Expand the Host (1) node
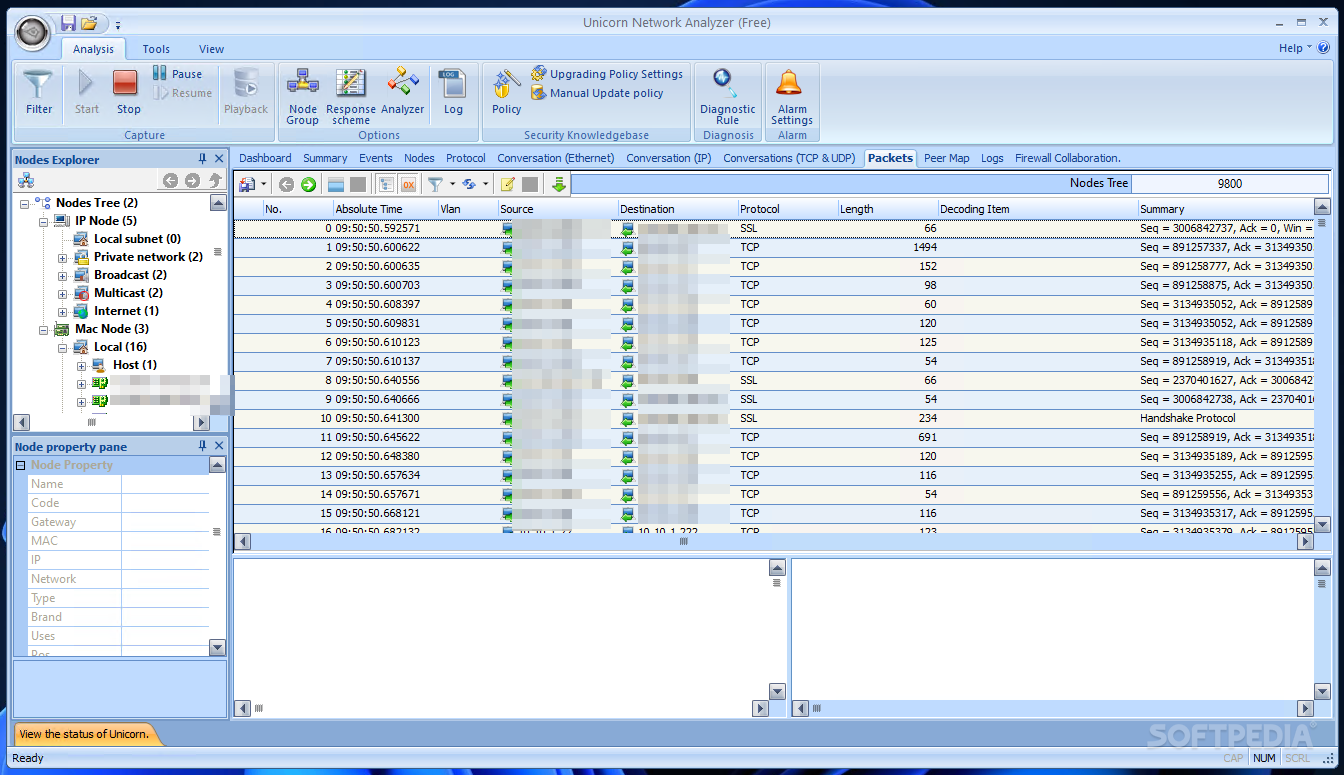 (81, 365)
